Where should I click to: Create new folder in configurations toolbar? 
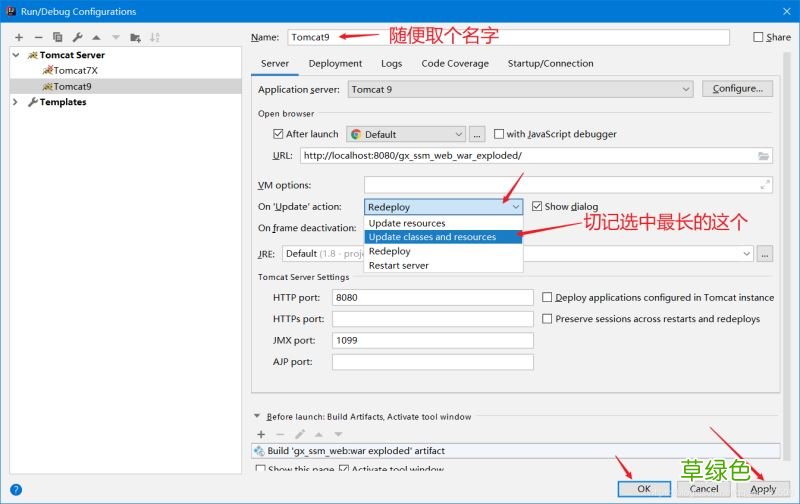click(x=135, y=37)
